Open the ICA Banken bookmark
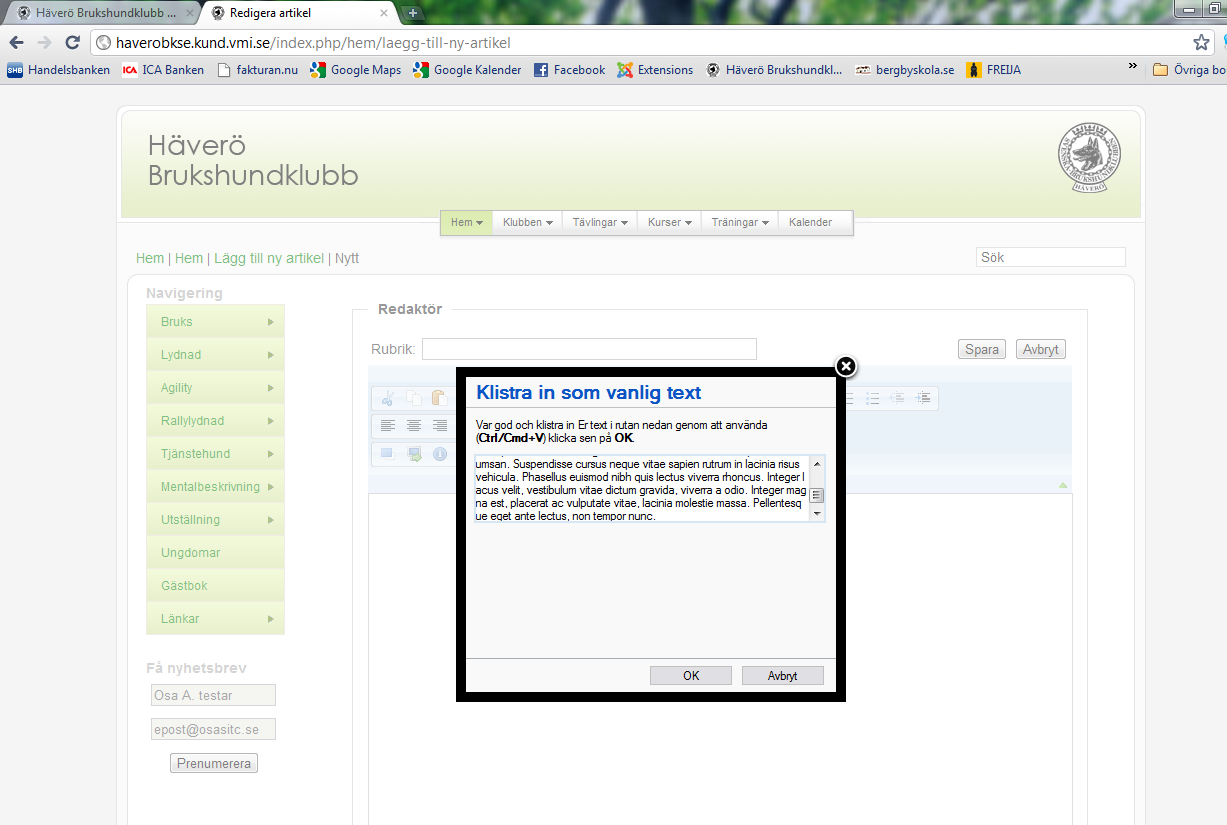 click(163, 70)
